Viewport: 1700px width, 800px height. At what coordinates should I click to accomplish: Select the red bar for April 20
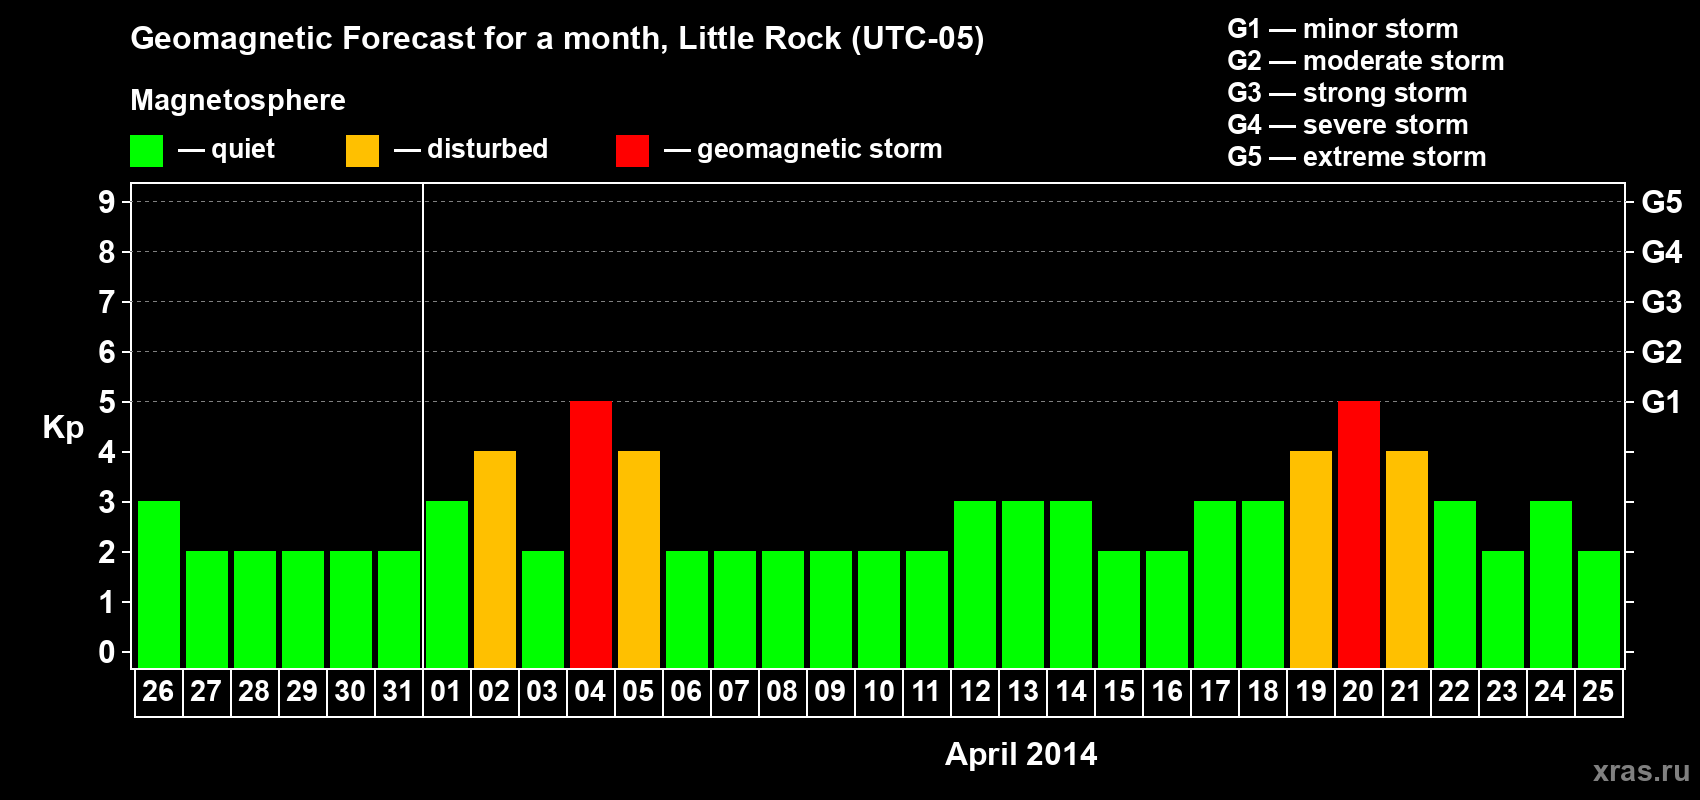pyautogui.click(x=1359, y=534)
